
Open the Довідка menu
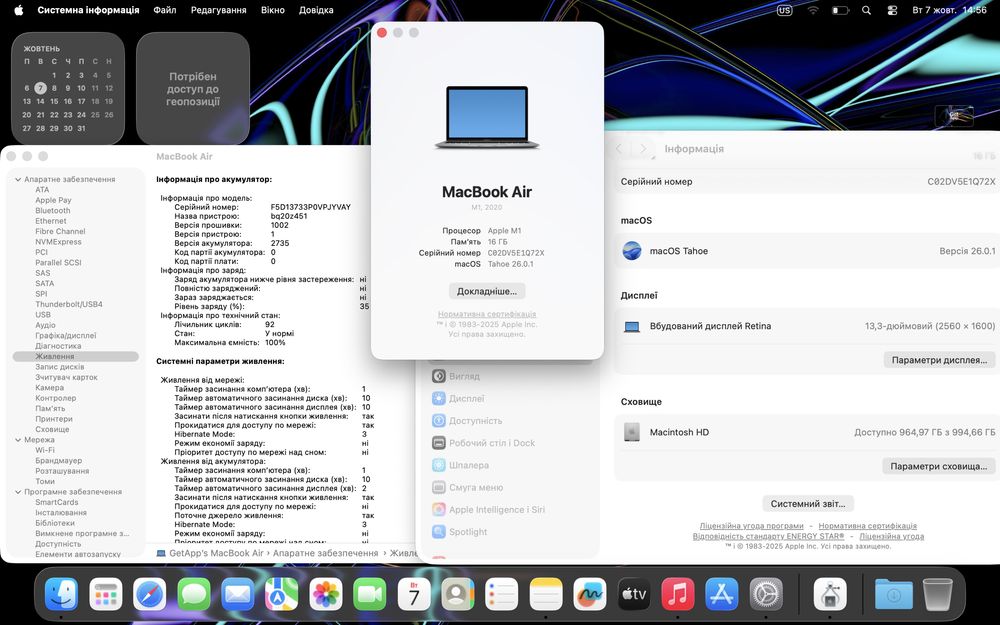coord(316,10)
